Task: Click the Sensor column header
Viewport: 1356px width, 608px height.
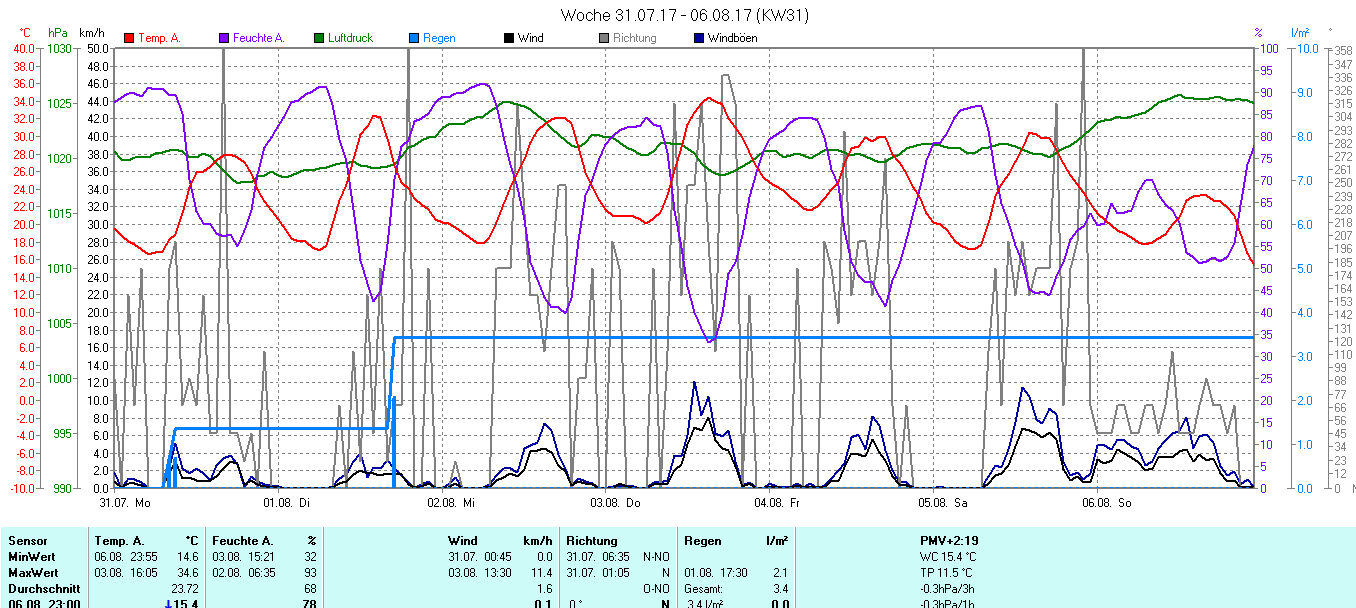Action: [27, 541]
